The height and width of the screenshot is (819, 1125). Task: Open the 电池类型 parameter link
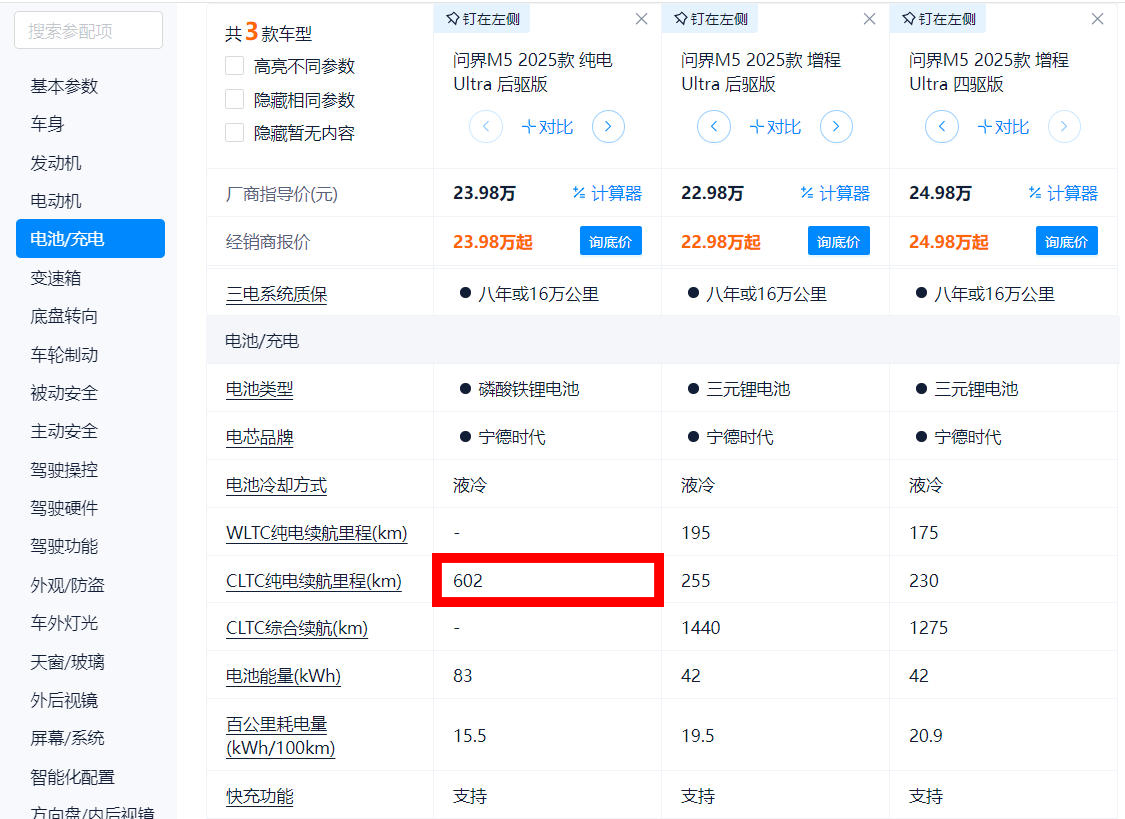tap(260, 389)
